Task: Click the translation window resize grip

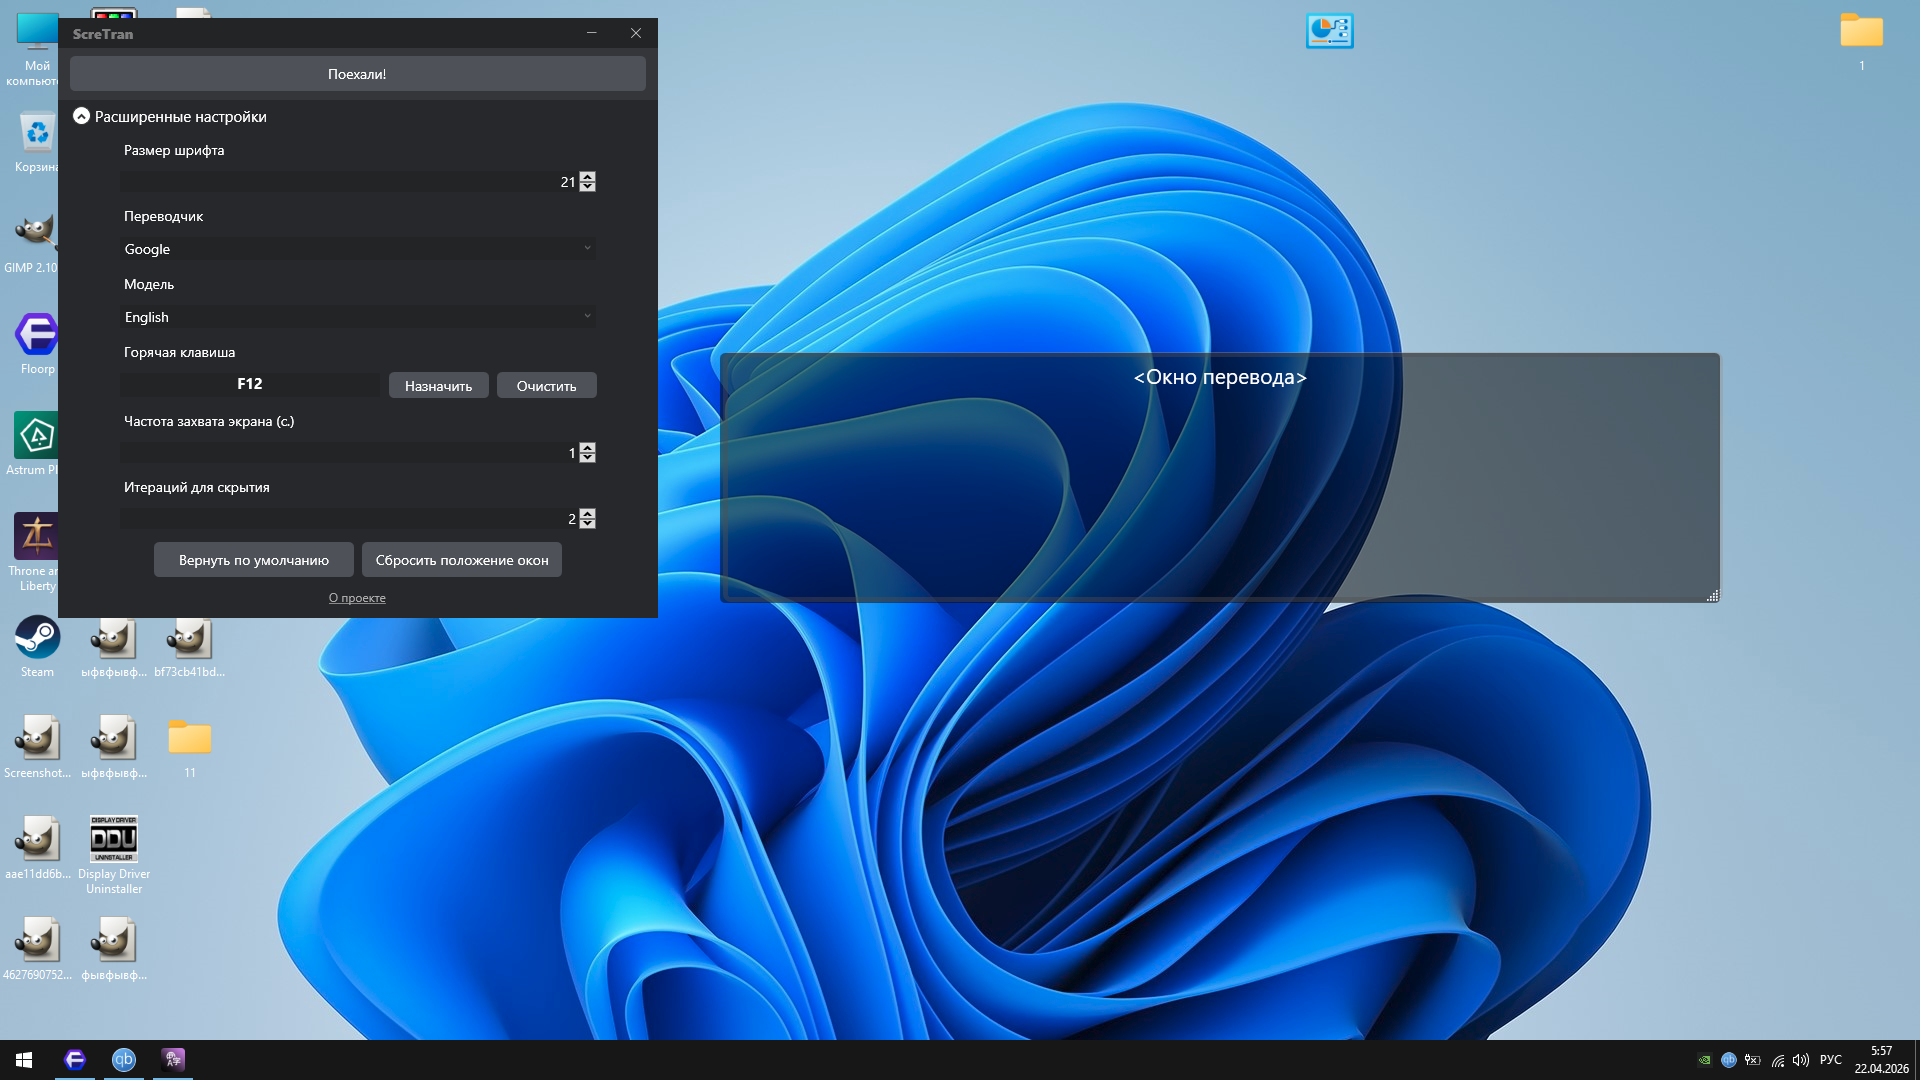Action: coord(1712,596)
